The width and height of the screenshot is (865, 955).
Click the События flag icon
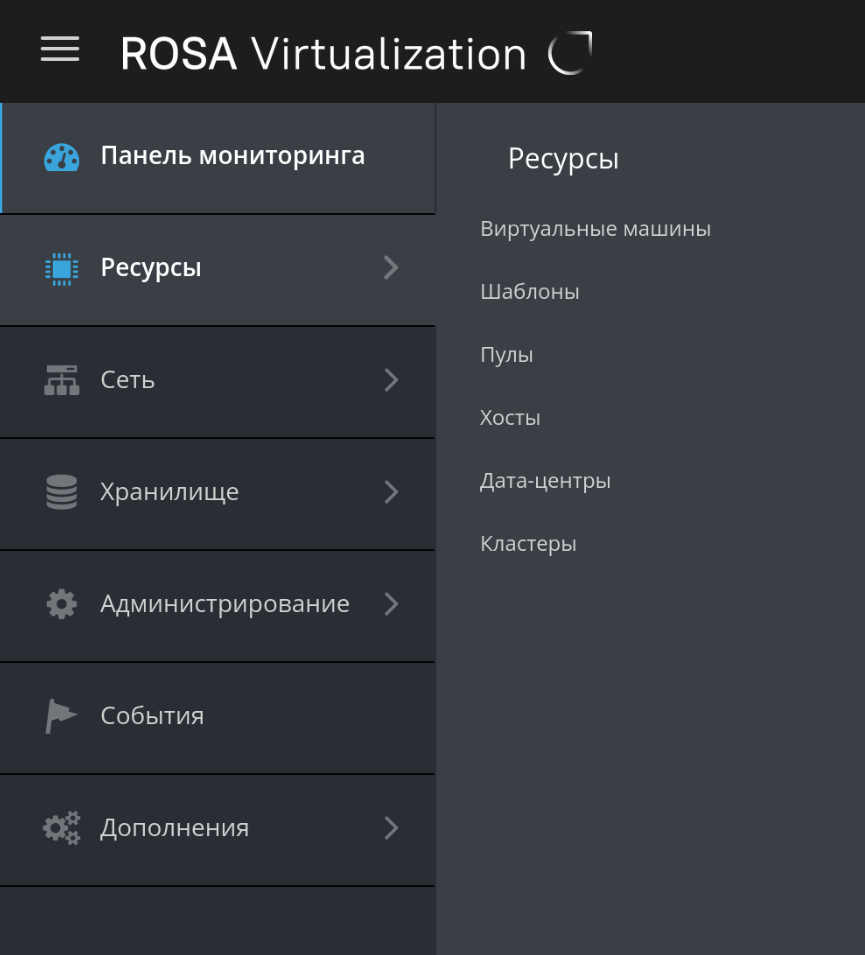point(61,716)
